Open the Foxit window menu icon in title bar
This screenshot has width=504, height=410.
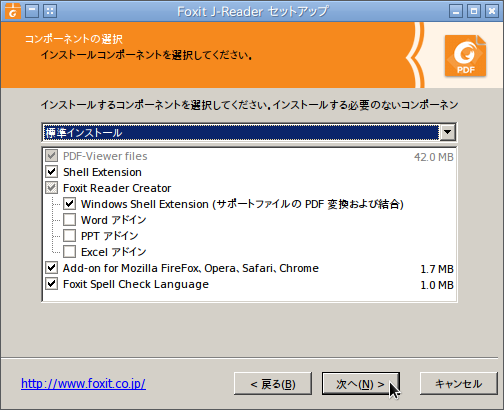point(13,11)
